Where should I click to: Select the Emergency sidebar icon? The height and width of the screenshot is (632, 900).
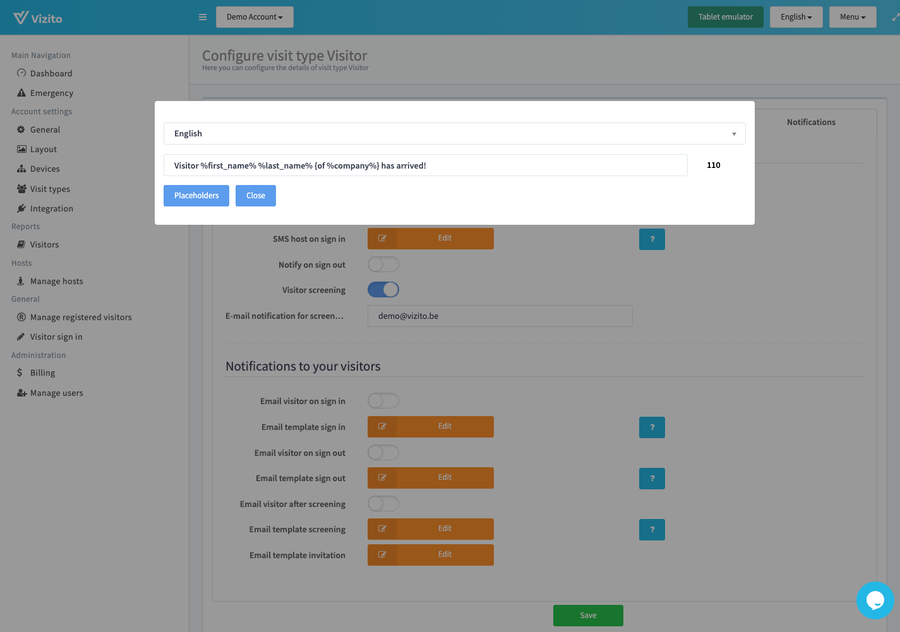pos(22,92)
